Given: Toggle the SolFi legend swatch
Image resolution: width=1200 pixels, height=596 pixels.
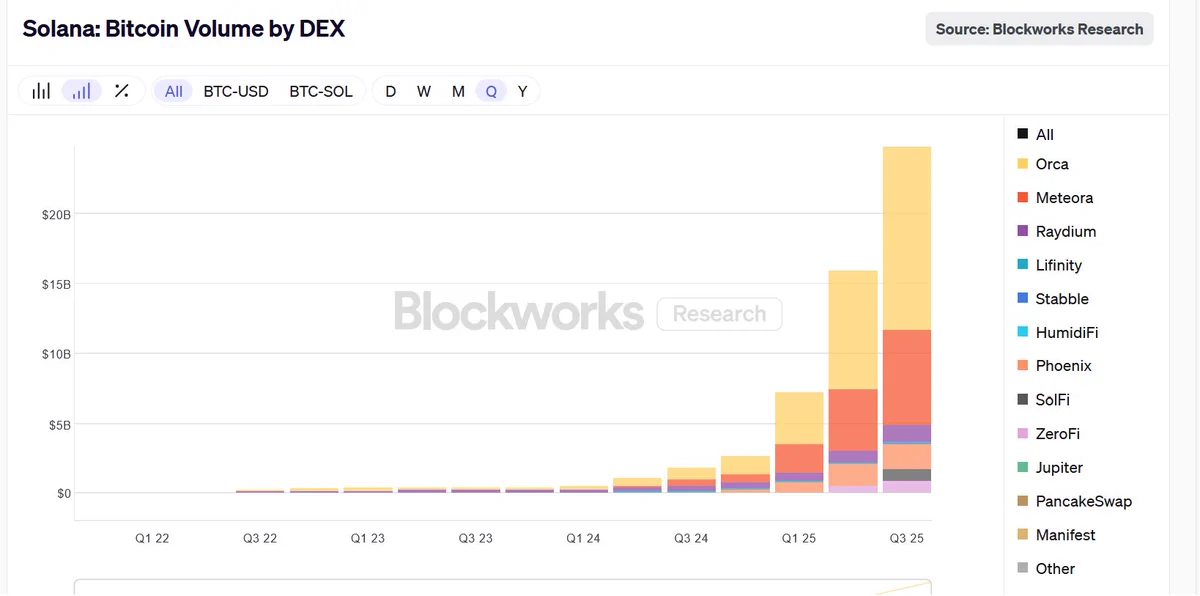Looking at the screenshot, I should click(1022, 399).
